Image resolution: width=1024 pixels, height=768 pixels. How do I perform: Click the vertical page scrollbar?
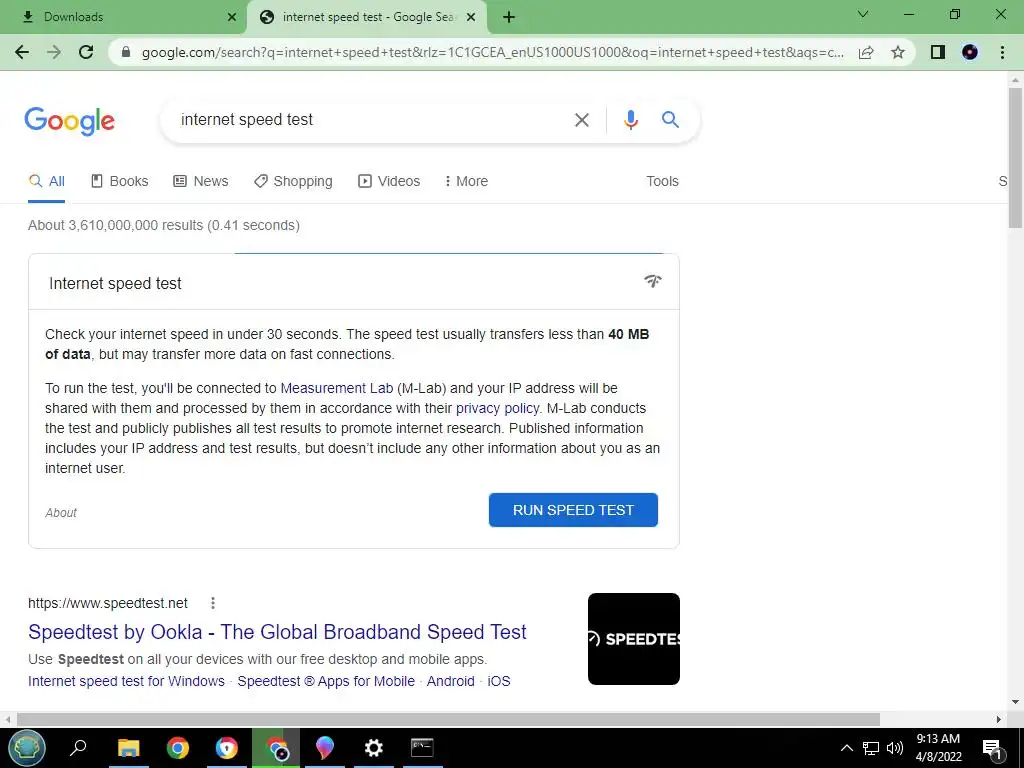pos(1015,157)
